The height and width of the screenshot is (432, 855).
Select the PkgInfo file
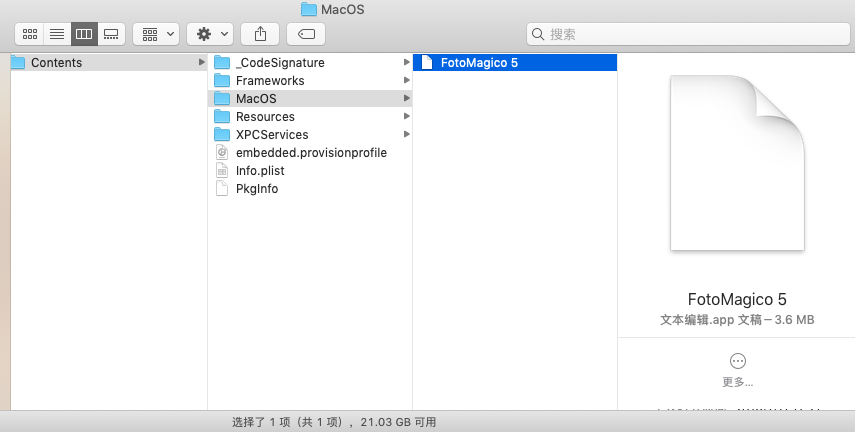click(x=310, y=188)
